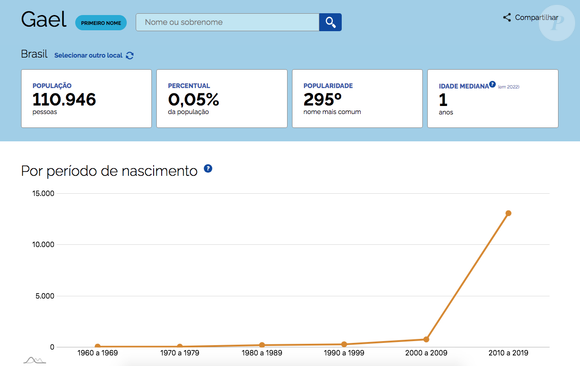Click the 1990 a 1999 axis label
Screen dimensions: 580x366
point(344,353)
